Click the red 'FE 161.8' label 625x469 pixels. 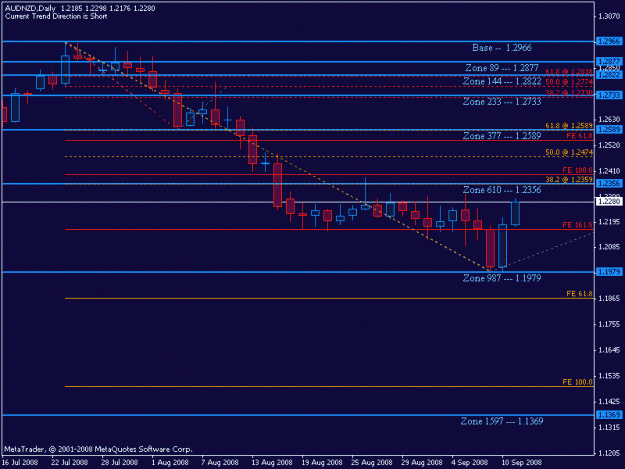coord(577,225)
